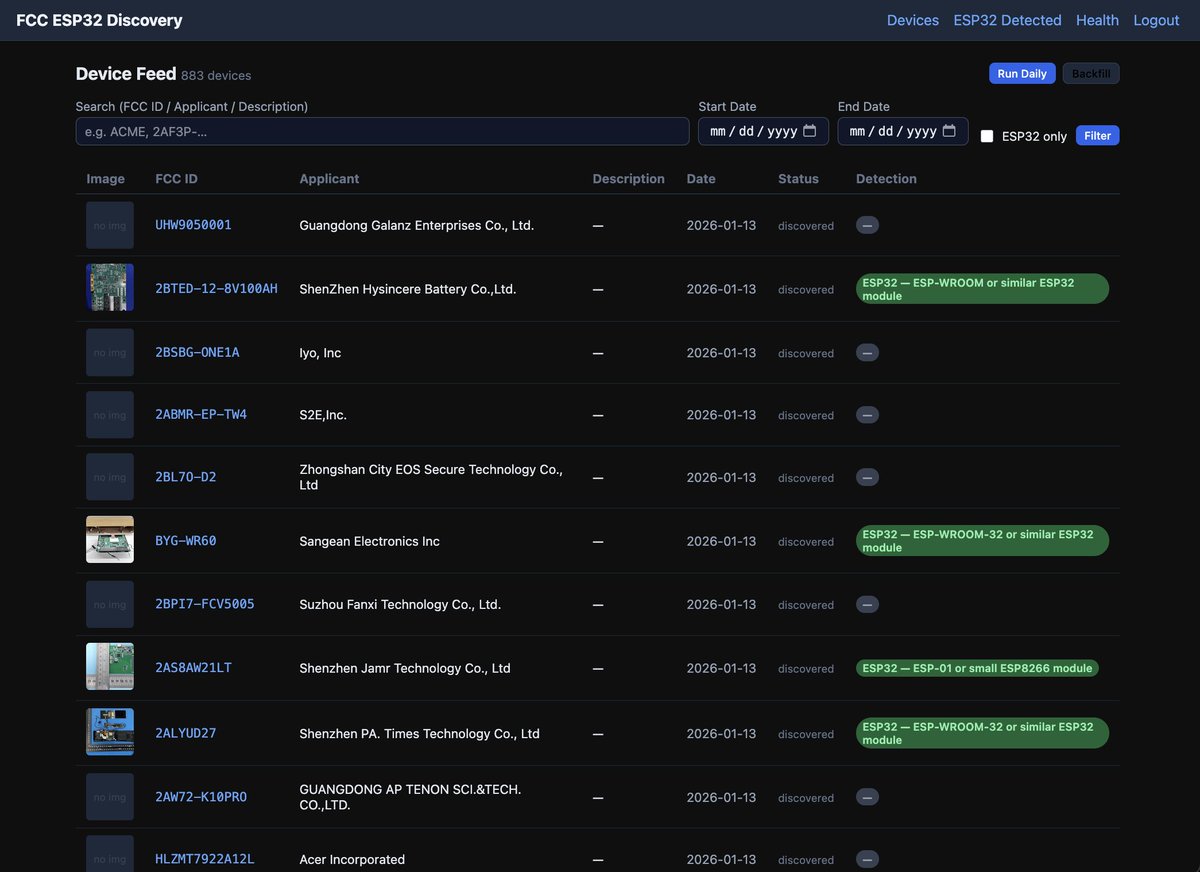Click the Applicant column header
This screenshot has height=872, width=1200.
[329, 179]
